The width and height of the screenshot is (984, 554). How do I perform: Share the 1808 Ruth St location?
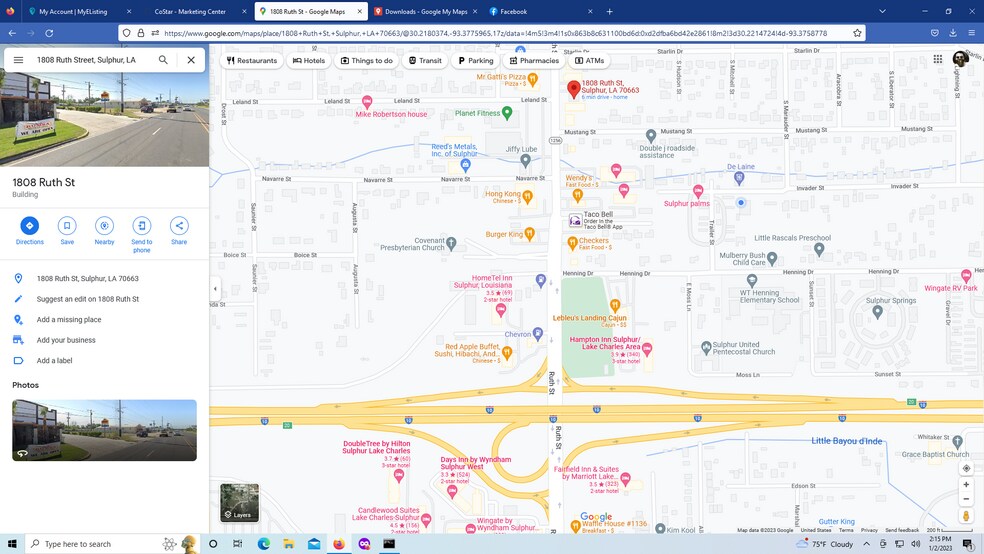coord(179,226)
